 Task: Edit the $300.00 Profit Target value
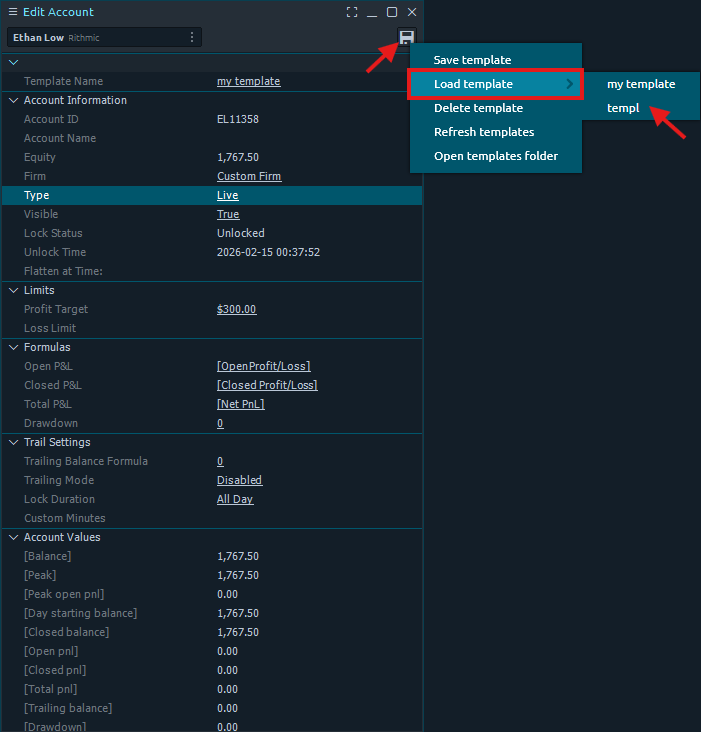coord(236,309)
